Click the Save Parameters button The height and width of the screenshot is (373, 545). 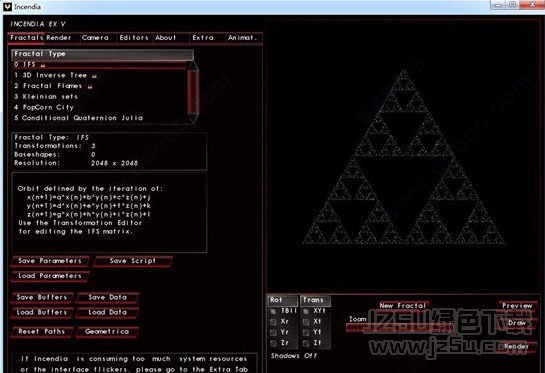coord(50,261)
